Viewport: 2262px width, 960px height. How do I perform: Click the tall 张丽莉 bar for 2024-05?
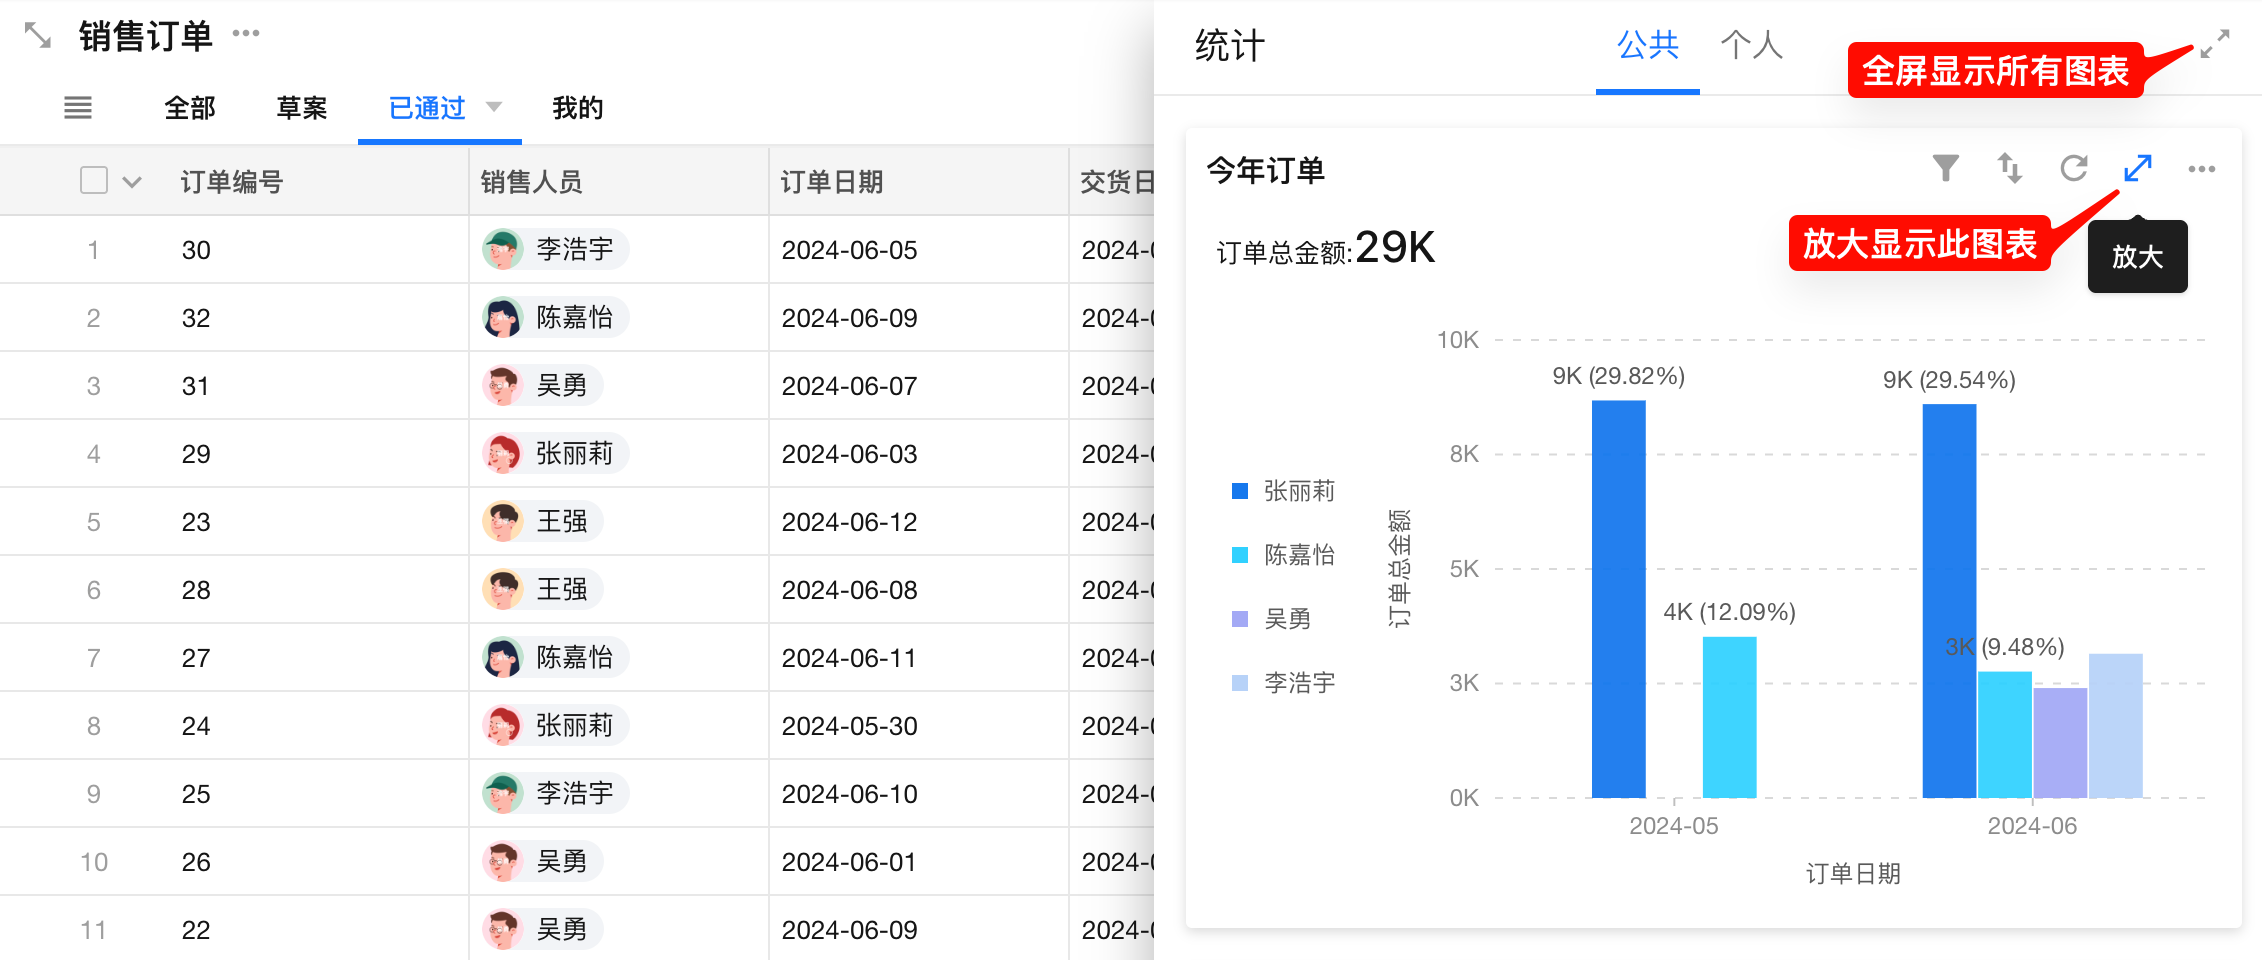coord(1618,600)
